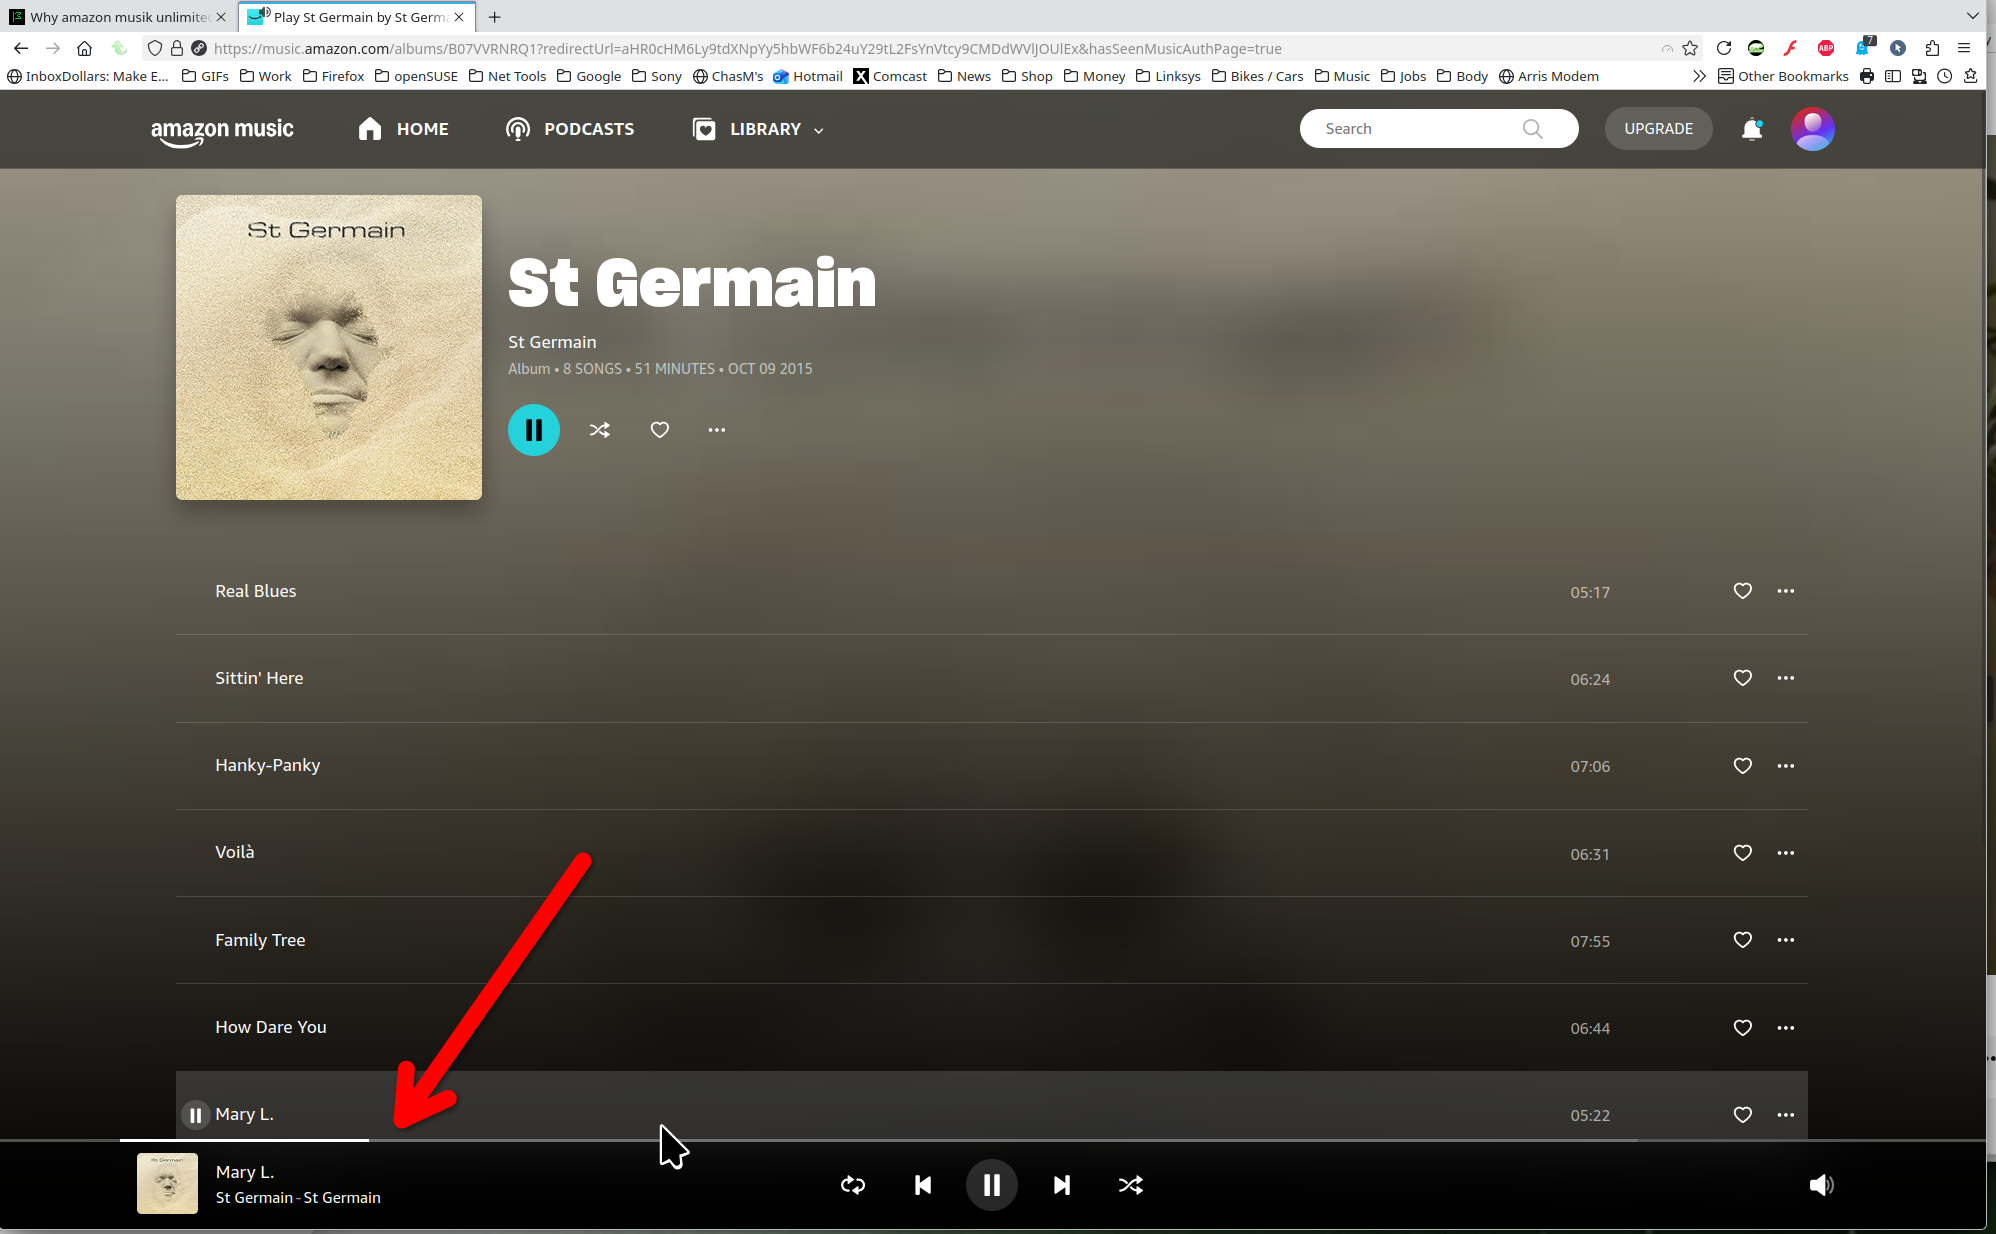Screen dimensions: 1996x1234
Task: Pause album with large teal button
Action: tap(534, 430)
